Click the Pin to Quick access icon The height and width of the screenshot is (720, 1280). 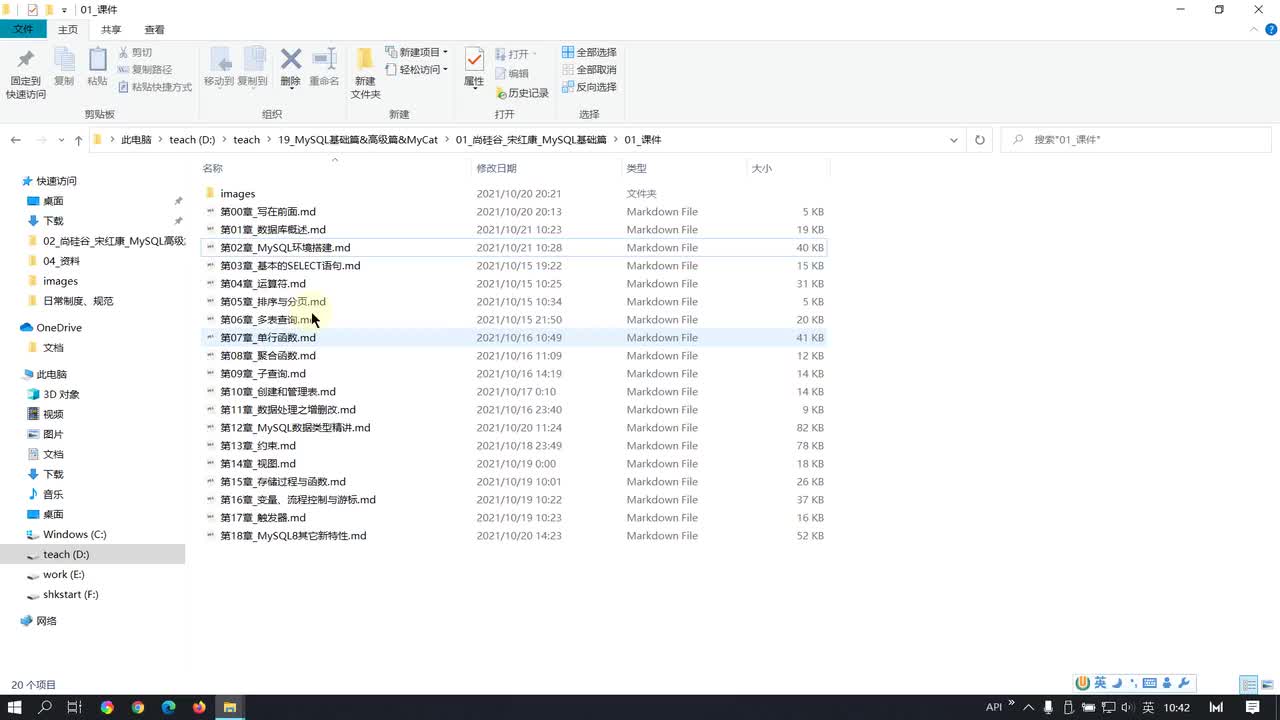pyautogui.click(x=26, y=73)
